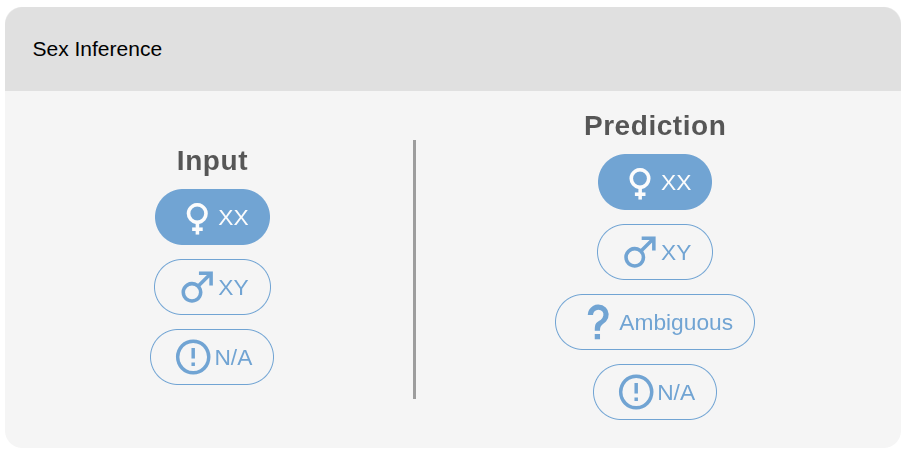Click the female symbol icon under Prediction
The height and width of the screenshot is (453, 905).
[640, 184]
